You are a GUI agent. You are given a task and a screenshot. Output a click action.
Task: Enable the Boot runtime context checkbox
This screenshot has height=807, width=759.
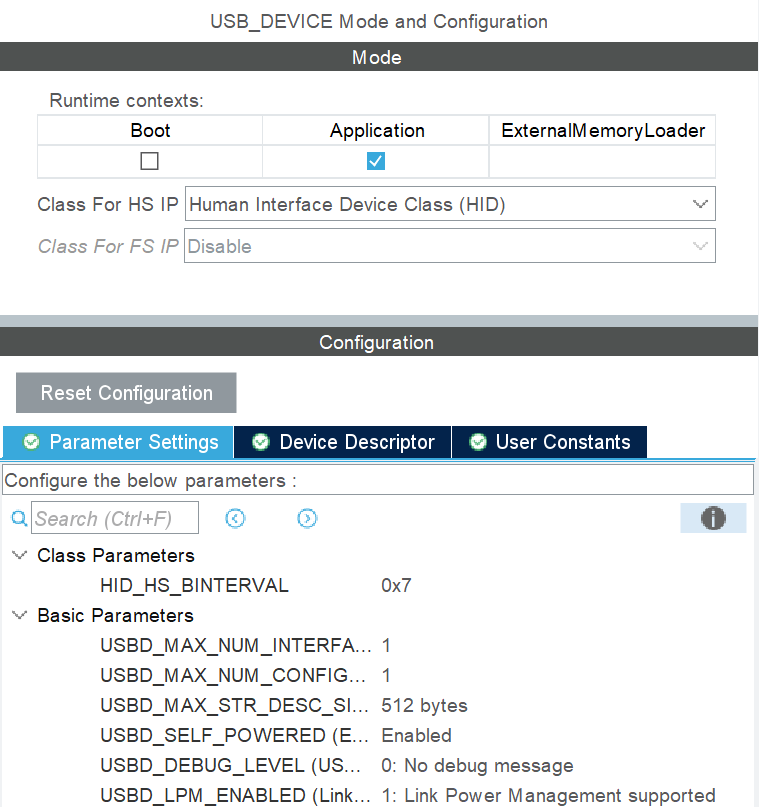(150, 161)
